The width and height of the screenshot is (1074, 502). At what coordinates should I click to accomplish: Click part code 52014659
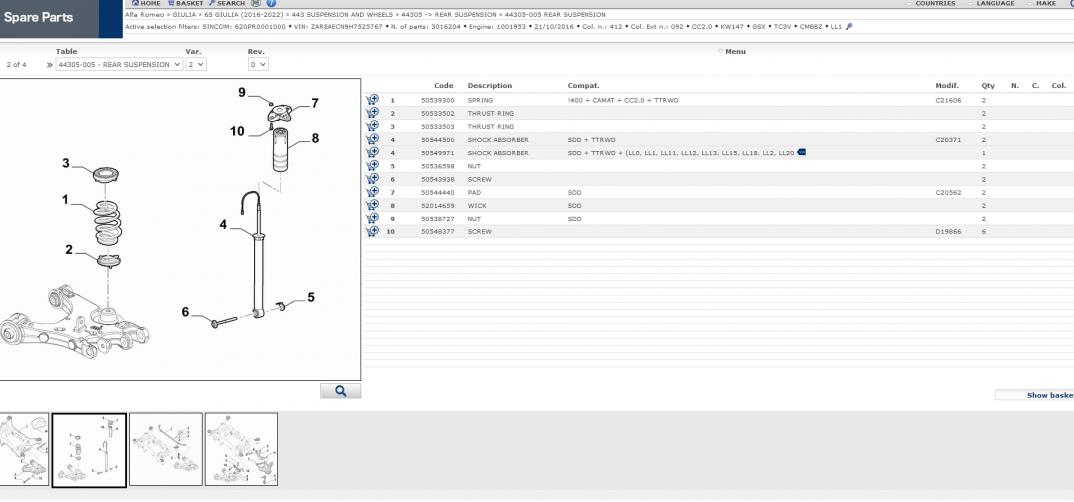click(438, 205)
